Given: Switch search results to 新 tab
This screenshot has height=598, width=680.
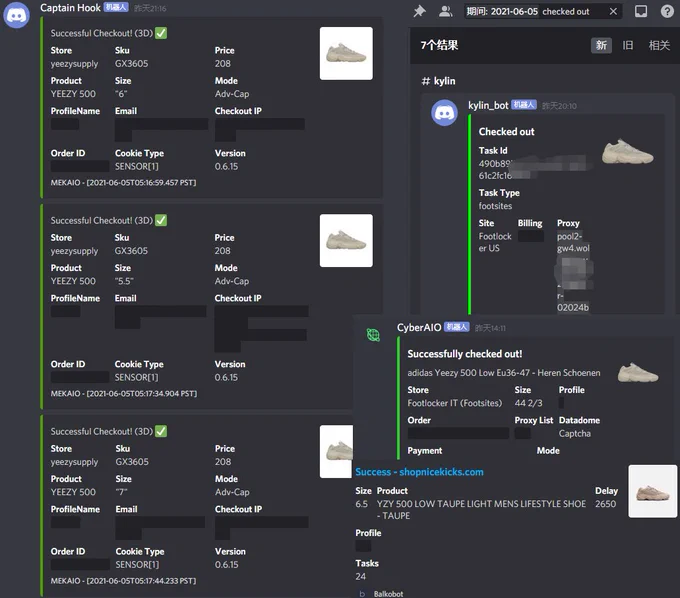Looking at the screenshot, I should (601, 45).
